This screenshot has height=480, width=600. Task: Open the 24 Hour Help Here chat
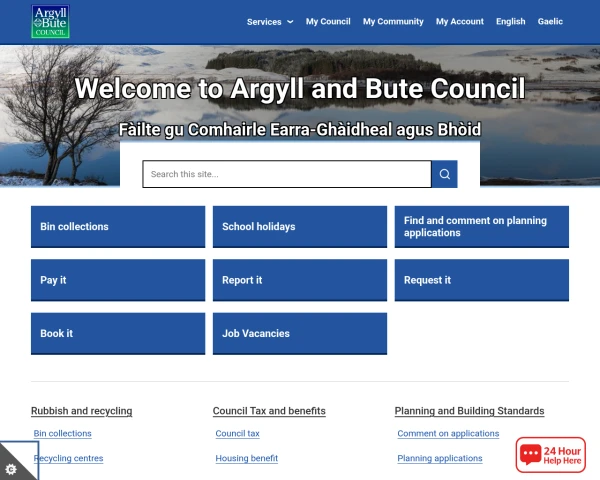551,455
